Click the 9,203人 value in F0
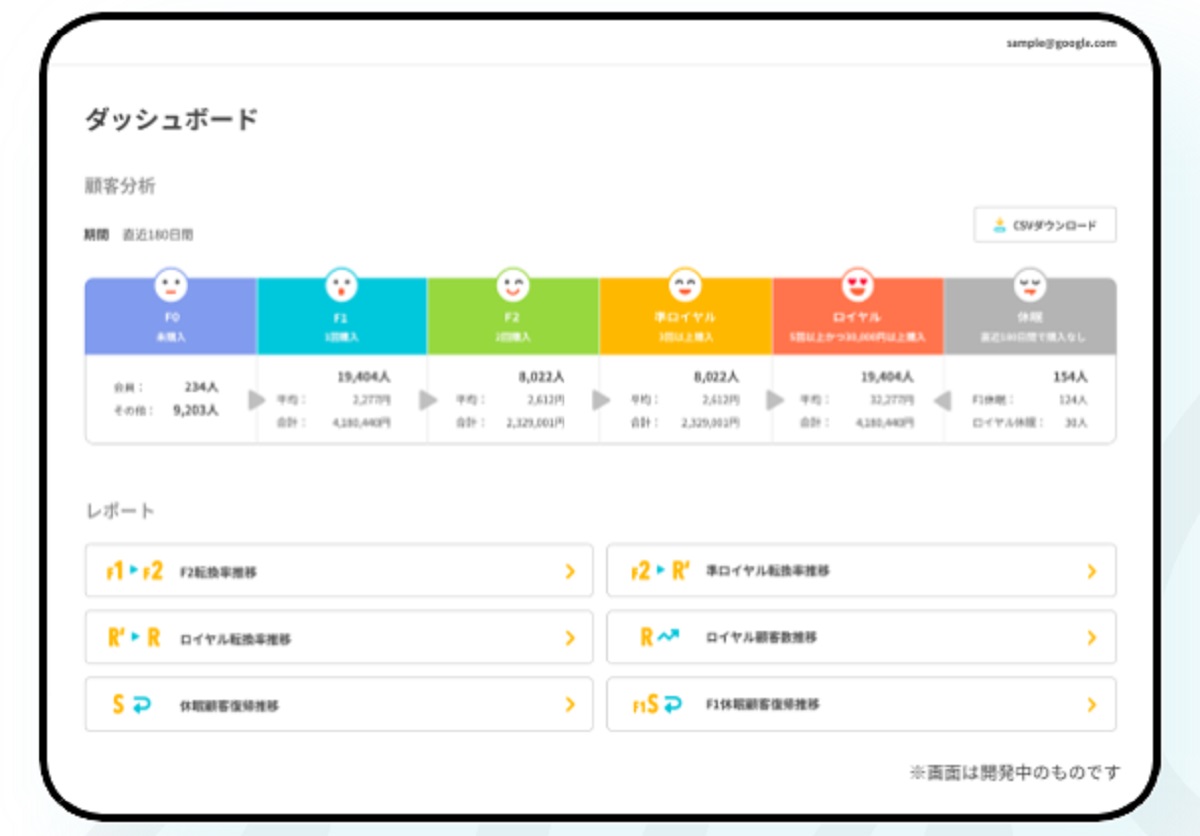 [x=196, y=410]
